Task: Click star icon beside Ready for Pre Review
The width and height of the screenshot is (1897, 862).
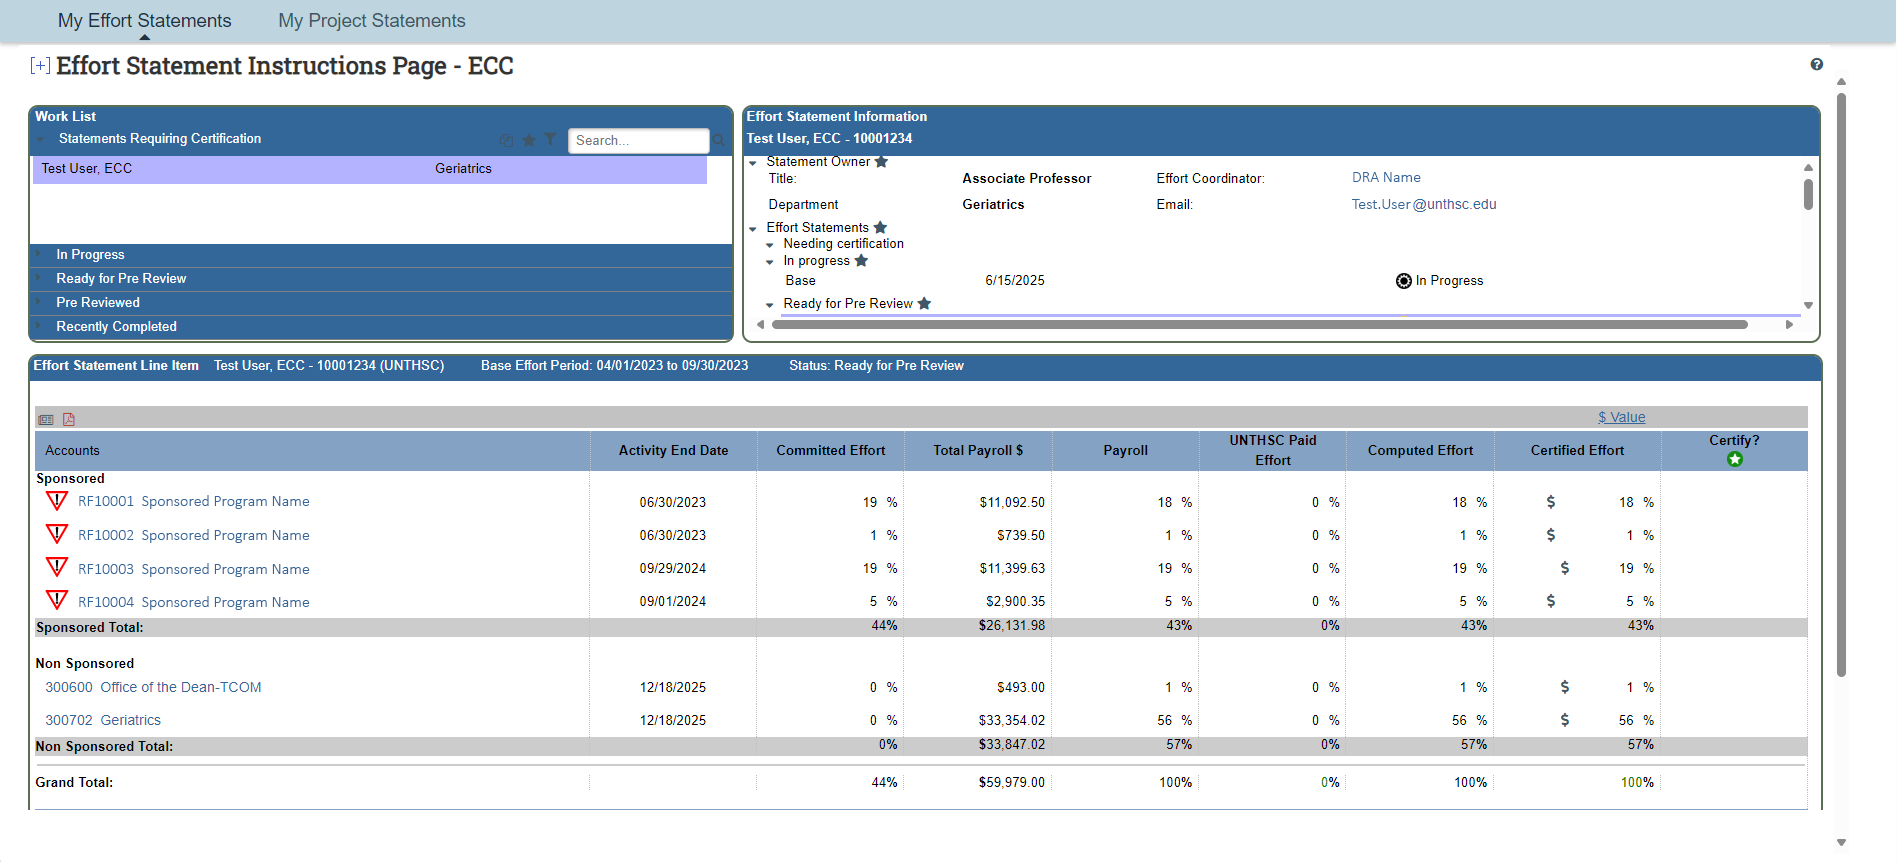Action: [924, 304]
